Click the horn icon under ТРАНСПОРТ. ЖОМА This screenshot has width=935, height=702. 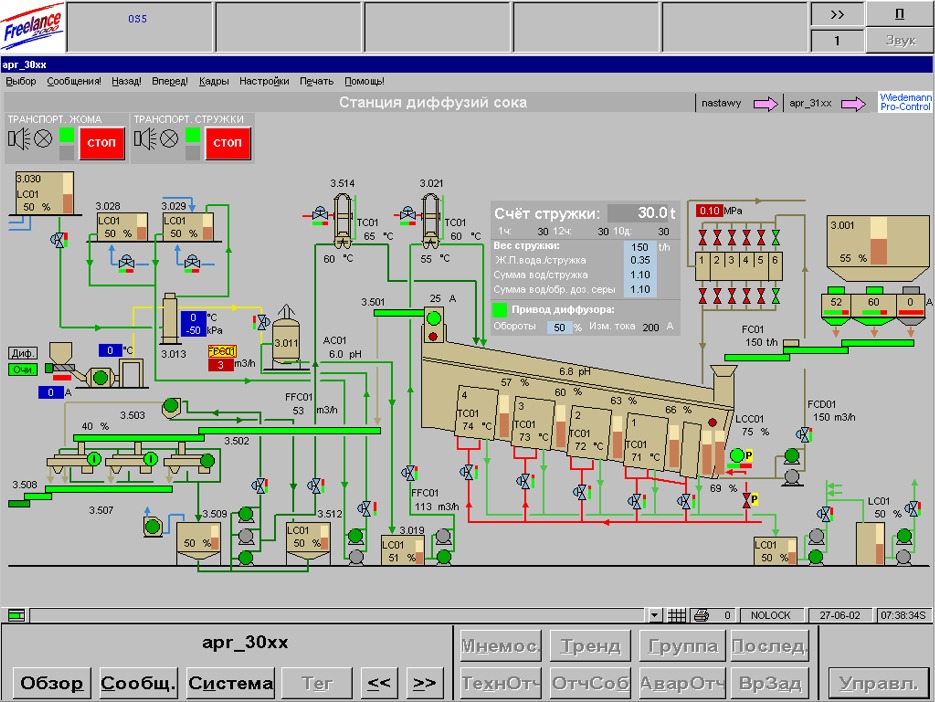coord(19,141)
